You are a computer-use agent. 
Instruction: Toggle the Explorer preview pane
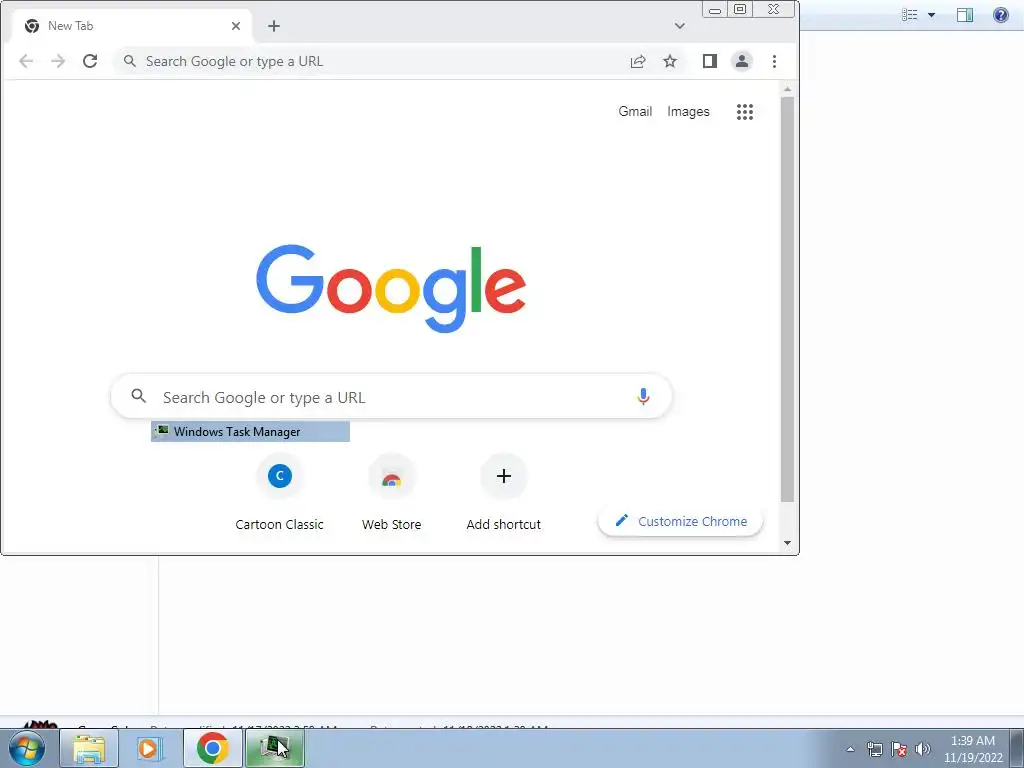(x=965, y=14)
